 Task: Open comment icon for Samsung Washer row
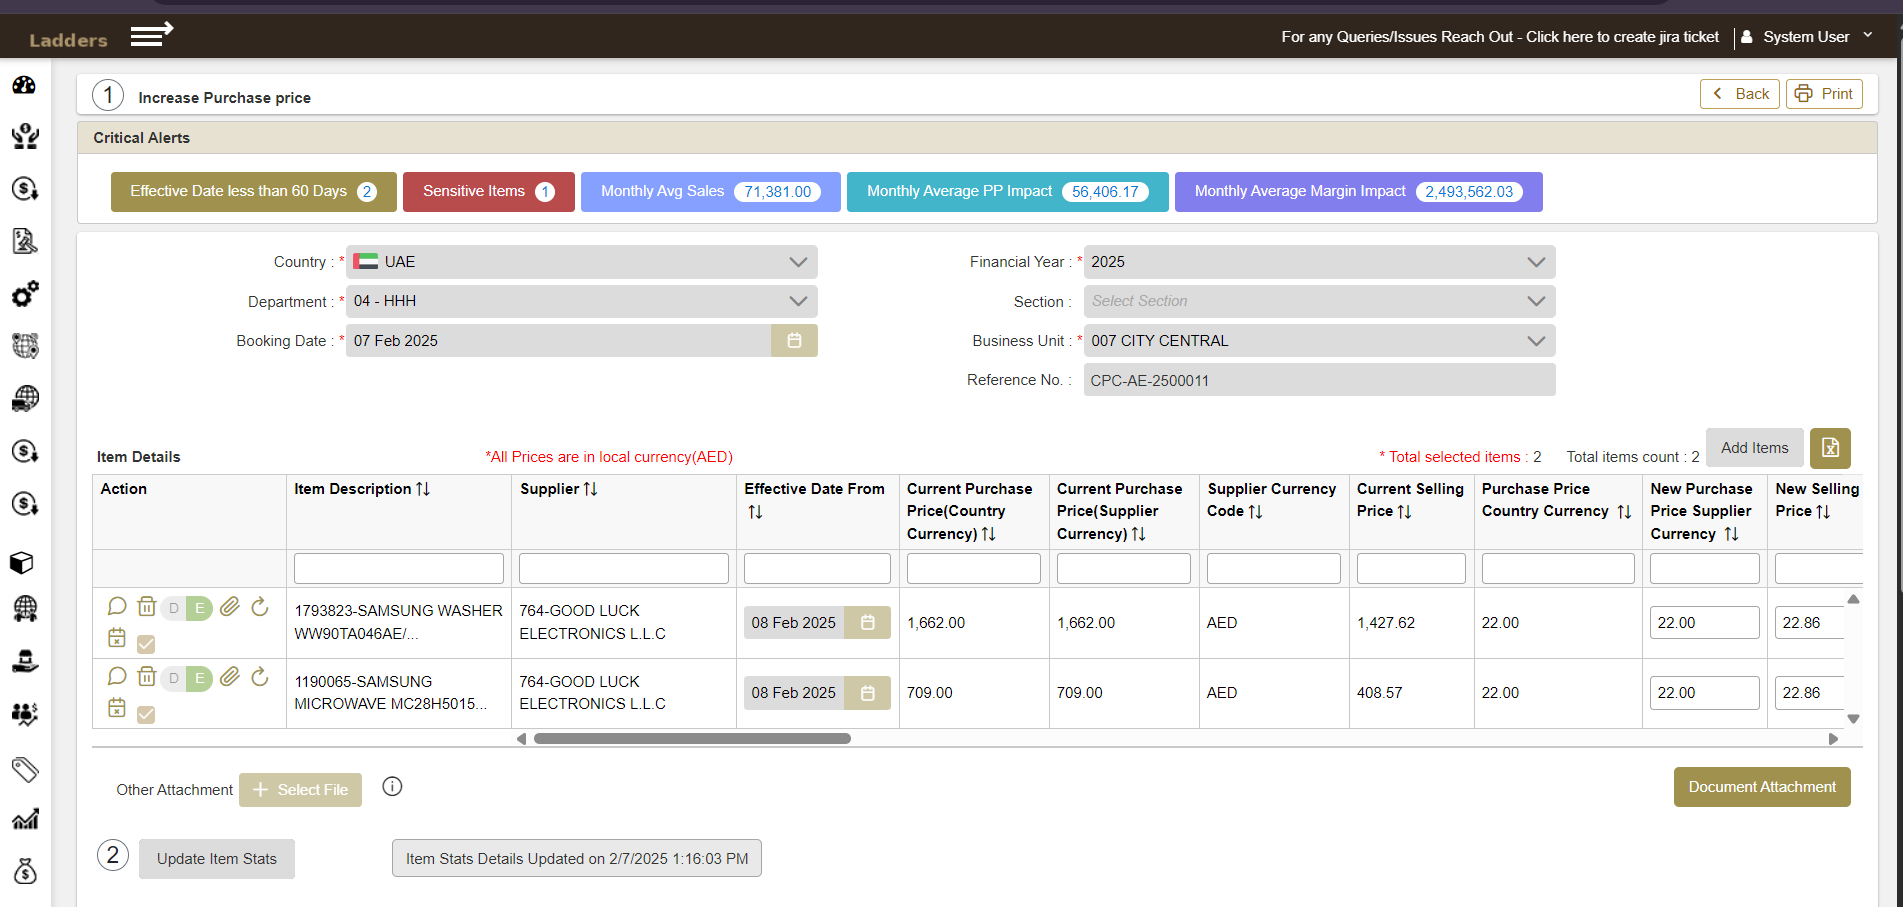click(x=117, y=606)
